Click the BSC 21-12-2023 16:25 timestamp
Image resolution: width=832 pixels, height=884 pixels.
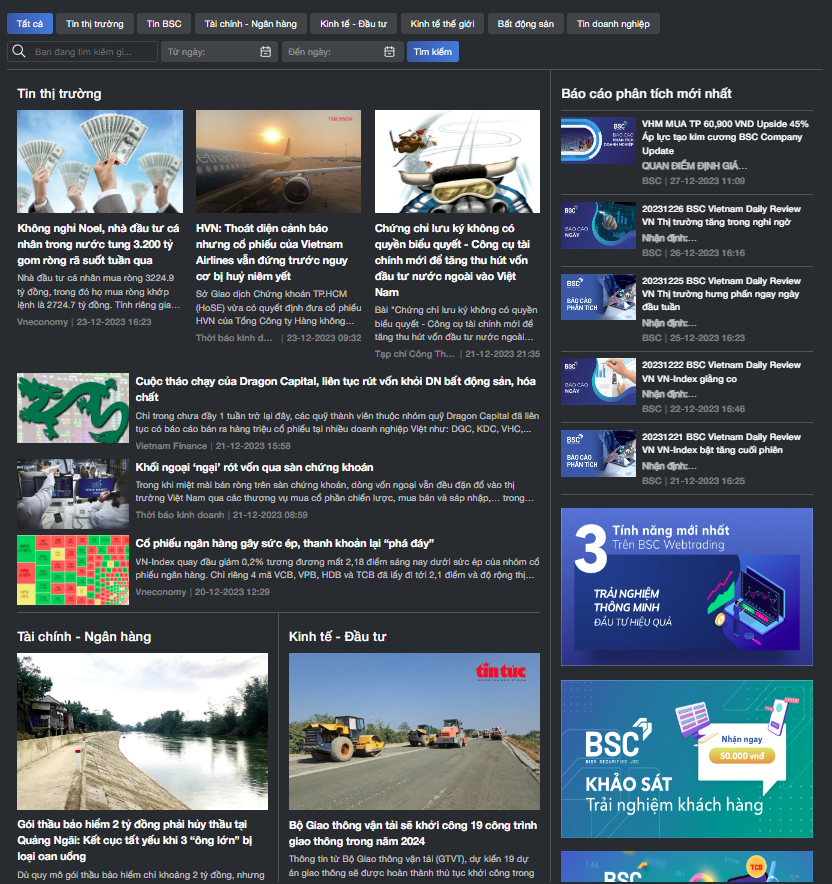click(693, 481)
